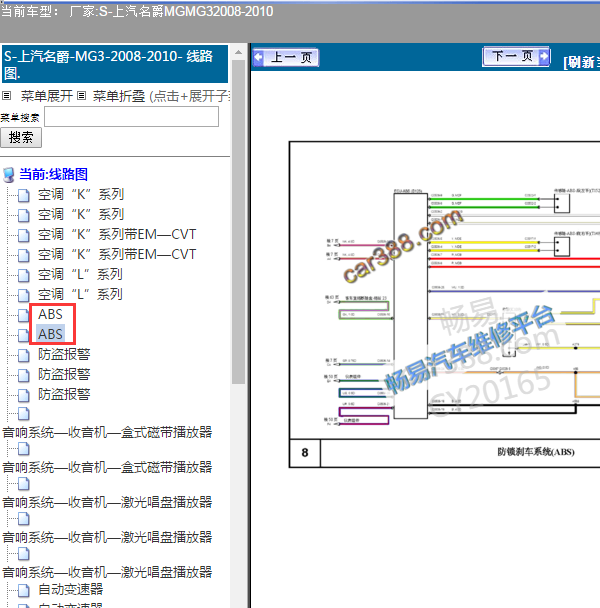Click the right arrow icon on 下一页
The image size is (600, 608).
point(544,57)
